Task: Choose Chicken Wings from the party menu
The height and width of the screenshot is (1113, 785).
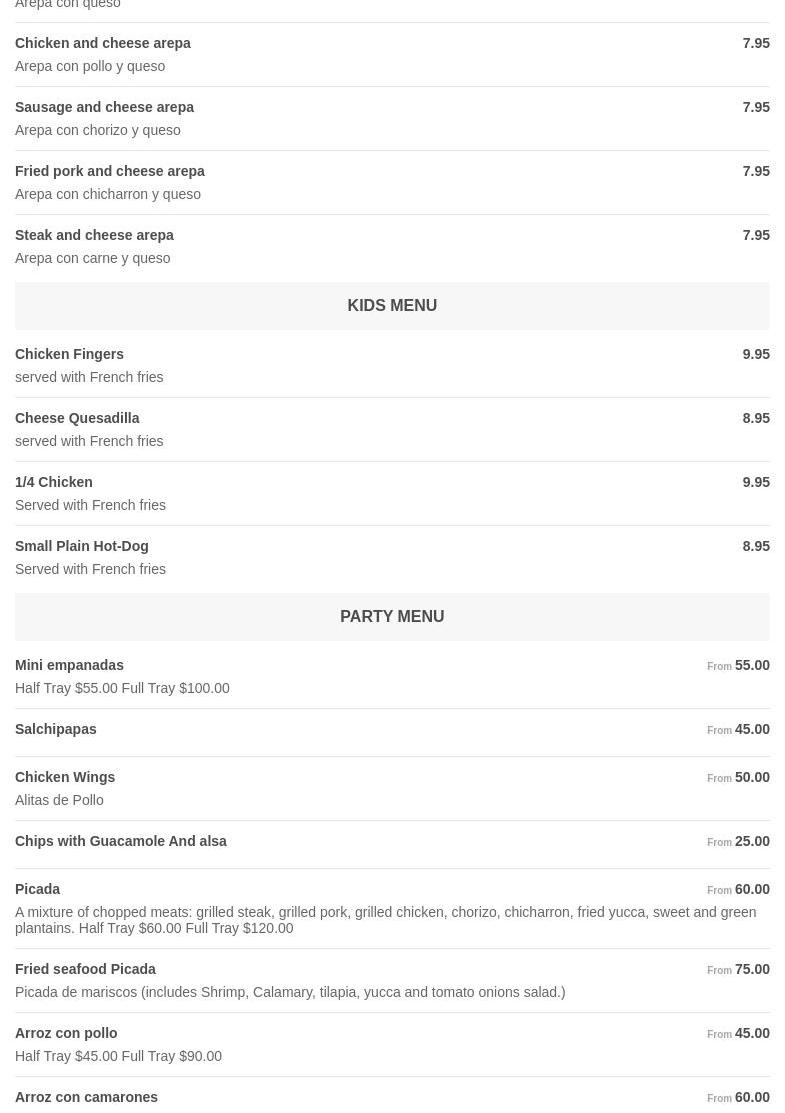Action: 65,778
